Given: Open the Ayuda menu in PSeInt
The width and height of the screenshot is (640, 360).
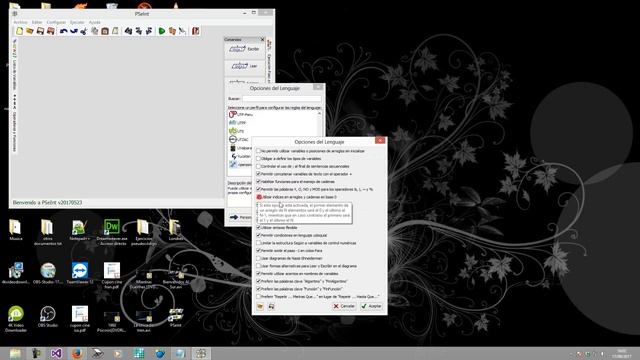Looking at the screenshot, I should click(94, 22).
